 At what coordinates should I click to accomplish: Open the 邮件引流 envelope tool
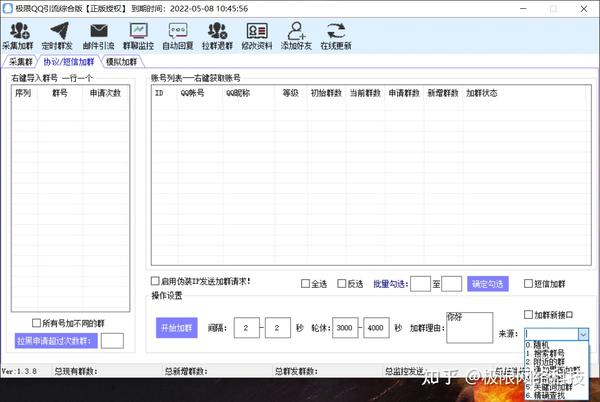tap(99, 36)
